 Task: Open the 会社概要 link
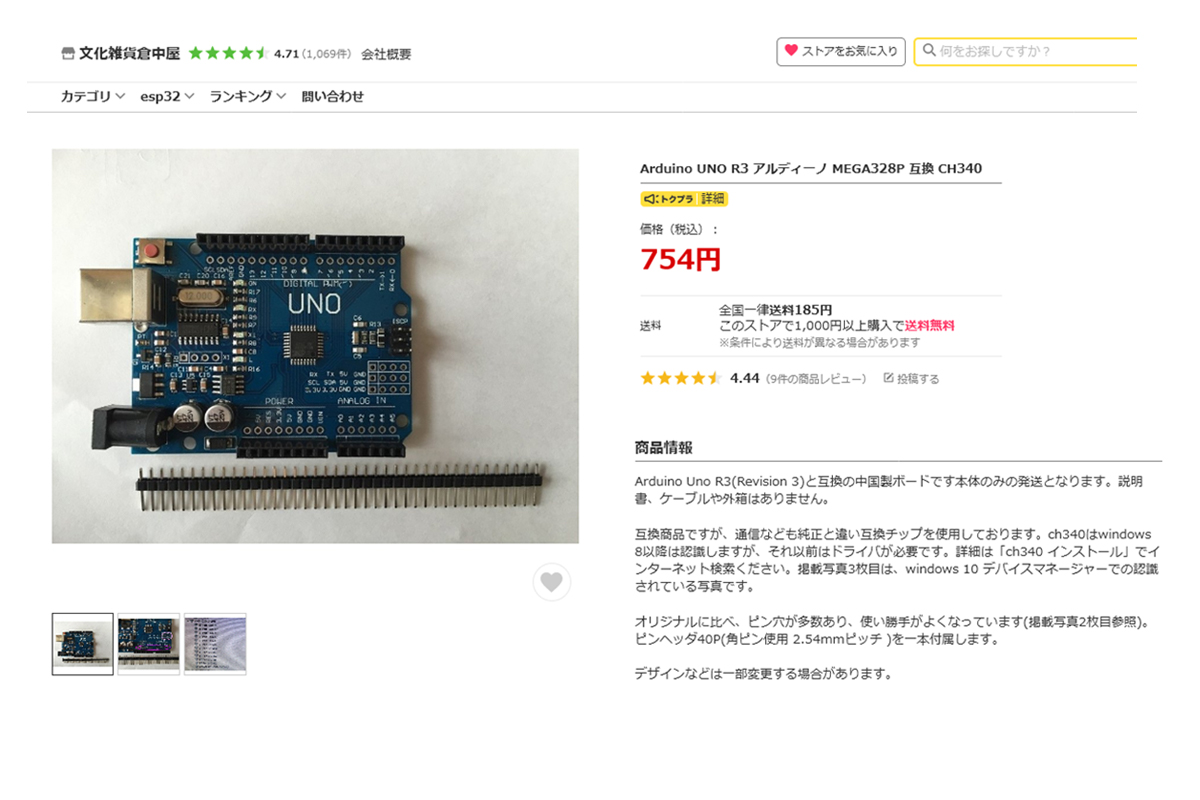pyautogui.click(x=386, y=54)
